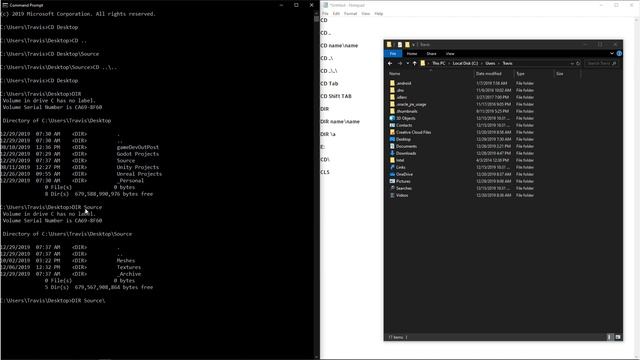
Task: Click '_Archive' in the Command Prompt listing
Action: pos(129,274)
